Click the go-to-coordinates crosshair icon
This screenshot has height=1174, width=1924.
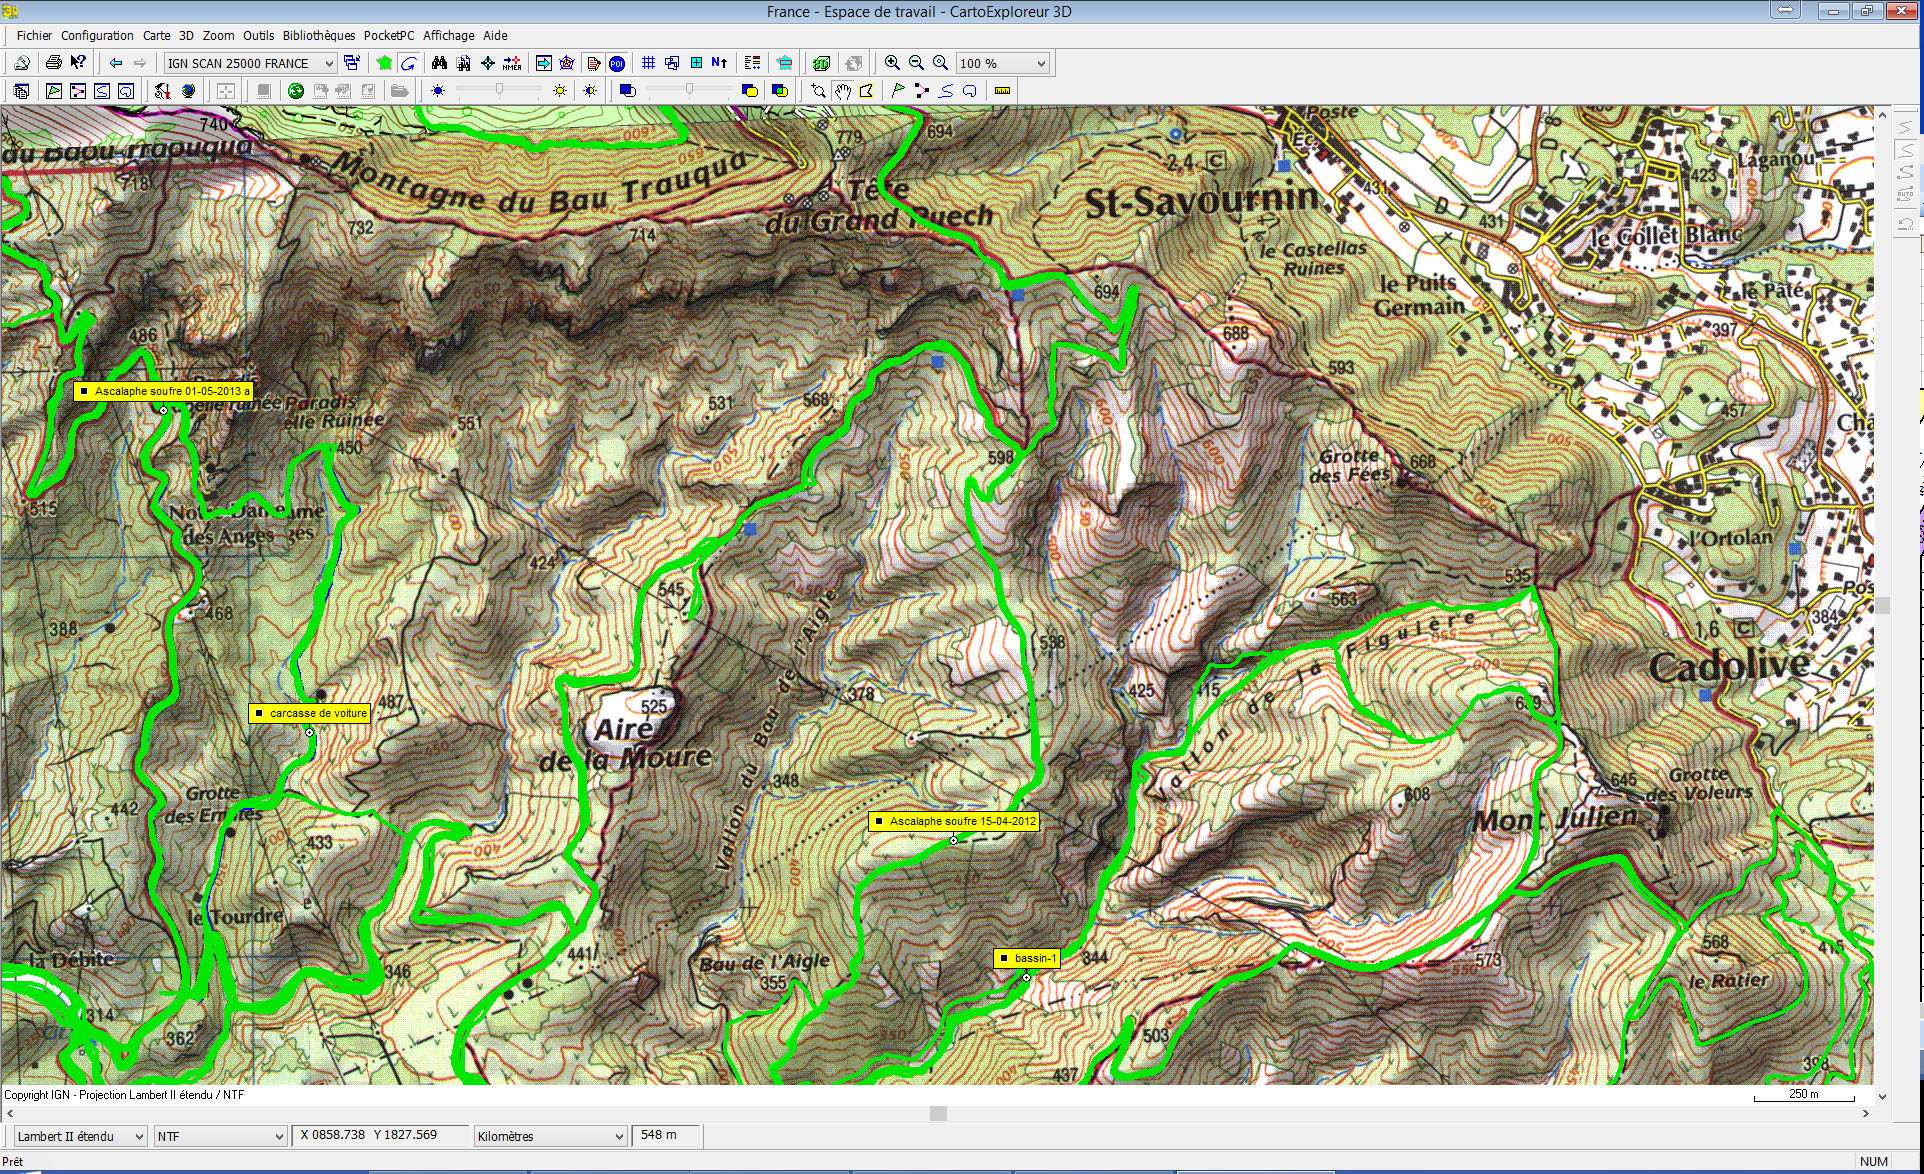coord(488,63)
